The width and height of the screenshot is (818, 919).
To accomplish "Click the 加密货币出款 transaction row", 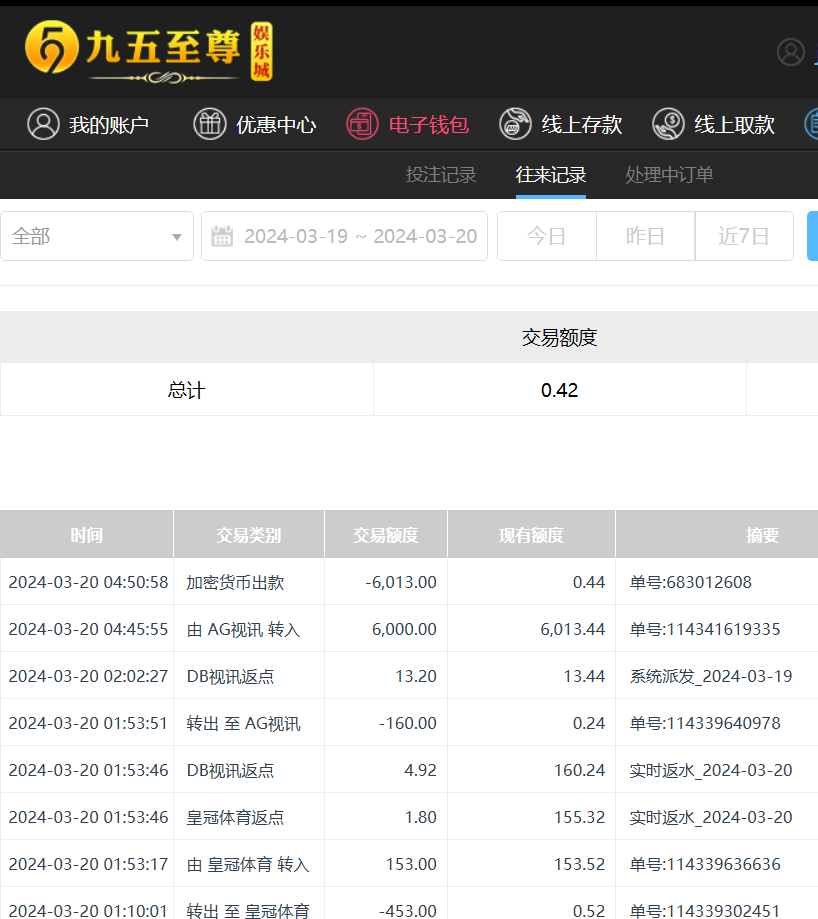I will click(235, 582).
